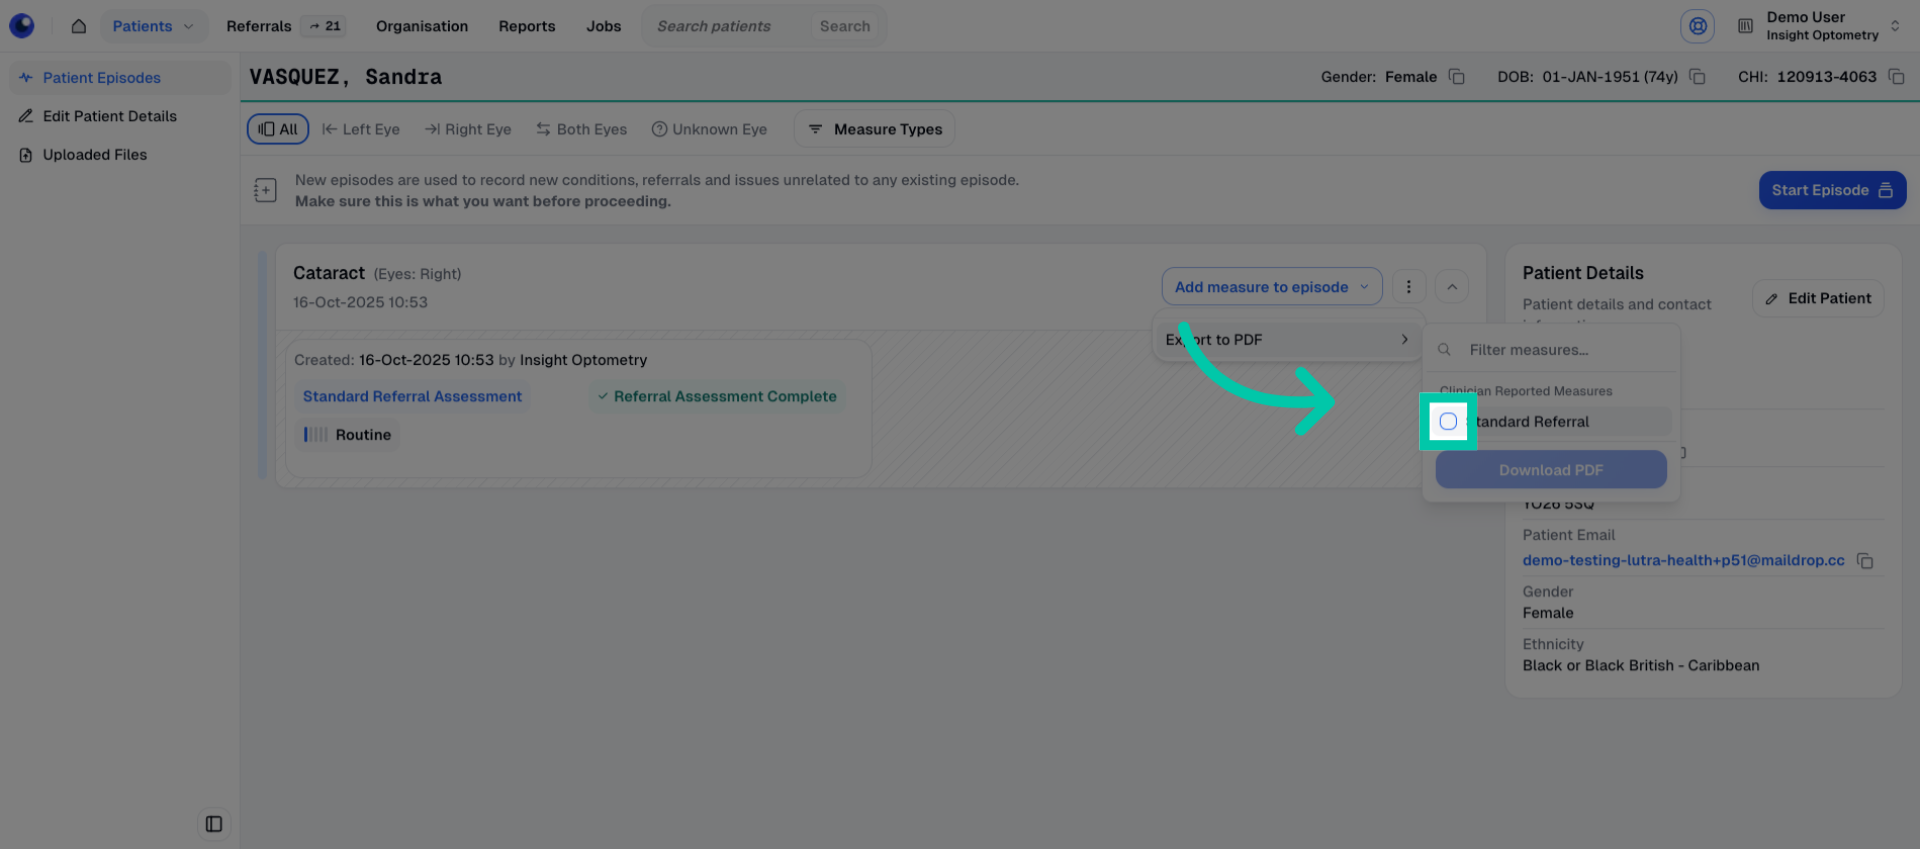This screenshot has width=1920, height=849.
Task: Click Edit Patient button
Action: click(1818, 298)
